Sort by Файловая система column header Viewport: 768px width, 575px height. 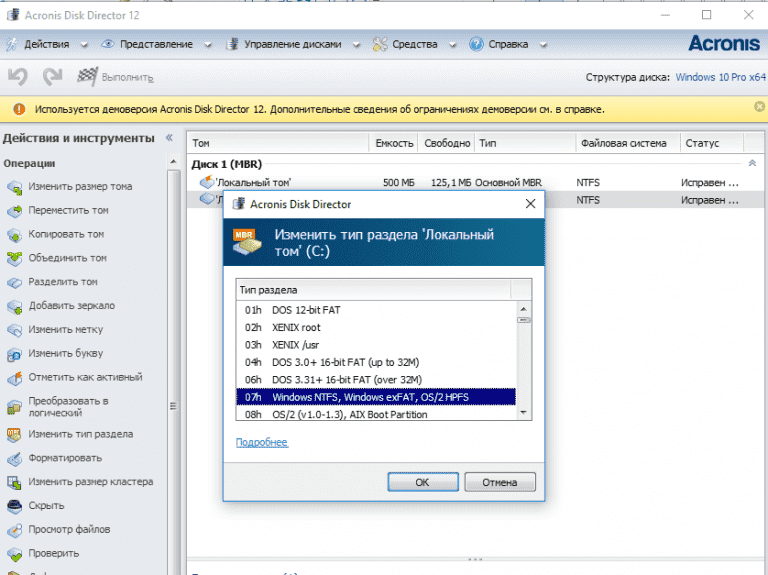(628, 143)
